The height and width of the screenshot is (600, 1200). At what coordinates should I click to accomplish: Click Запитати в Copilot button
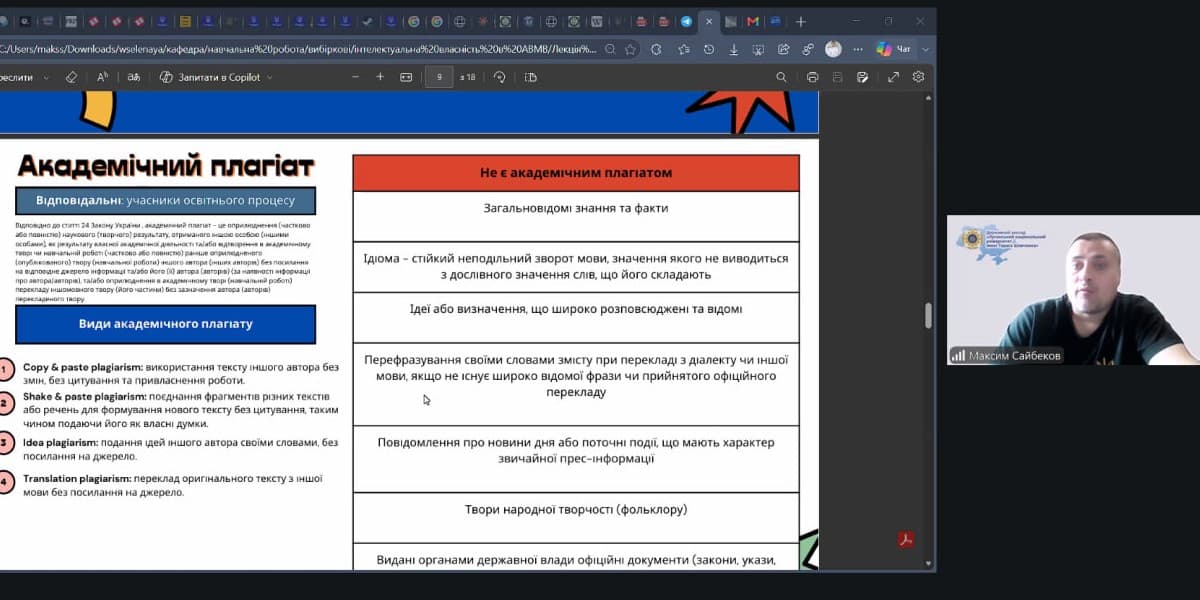point(210,77)
